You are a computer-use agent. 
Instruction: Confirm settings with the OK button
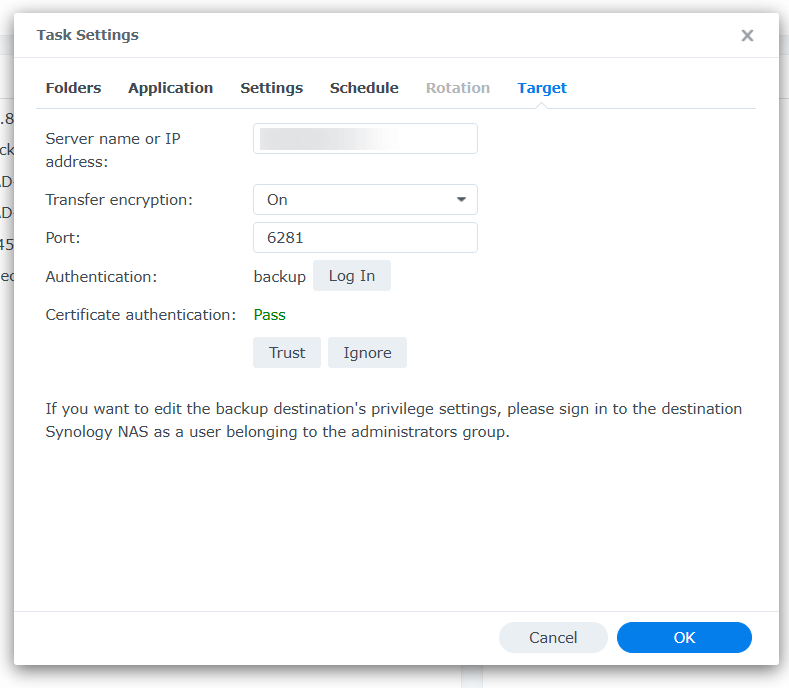(x=684, y=638)
